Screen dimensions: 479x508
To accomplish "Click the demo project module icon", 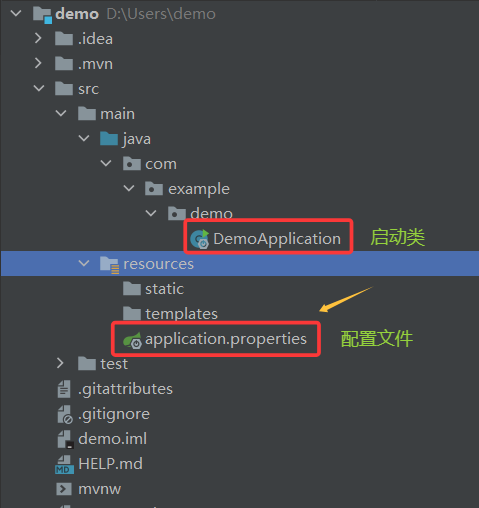I will click(42, 15).
